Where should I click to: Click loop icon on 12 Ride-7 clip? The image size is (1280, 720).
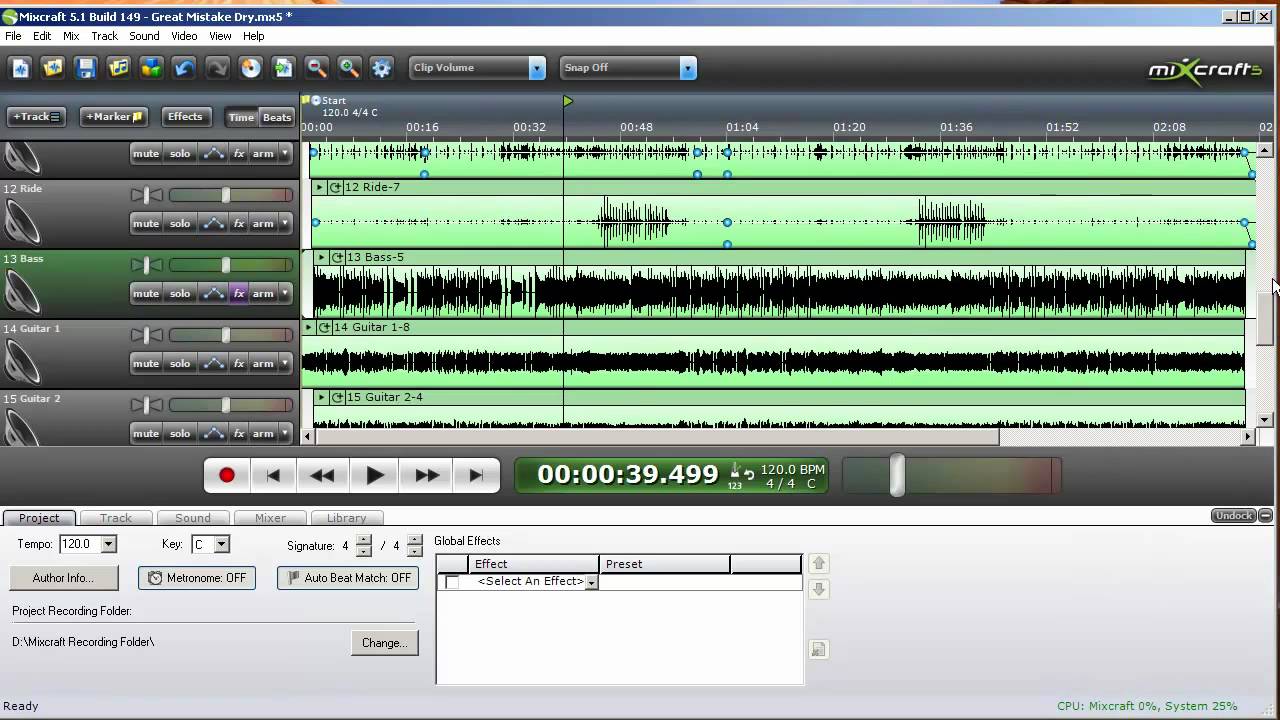pyautogui.click(x=337, y=187)
